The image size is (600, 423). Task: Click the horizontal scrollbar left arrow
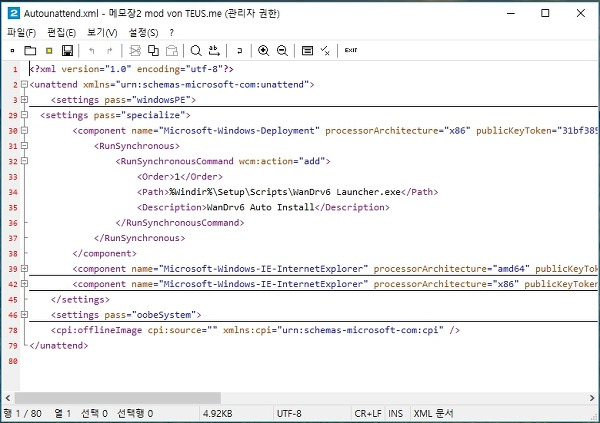tap(8, 398)
